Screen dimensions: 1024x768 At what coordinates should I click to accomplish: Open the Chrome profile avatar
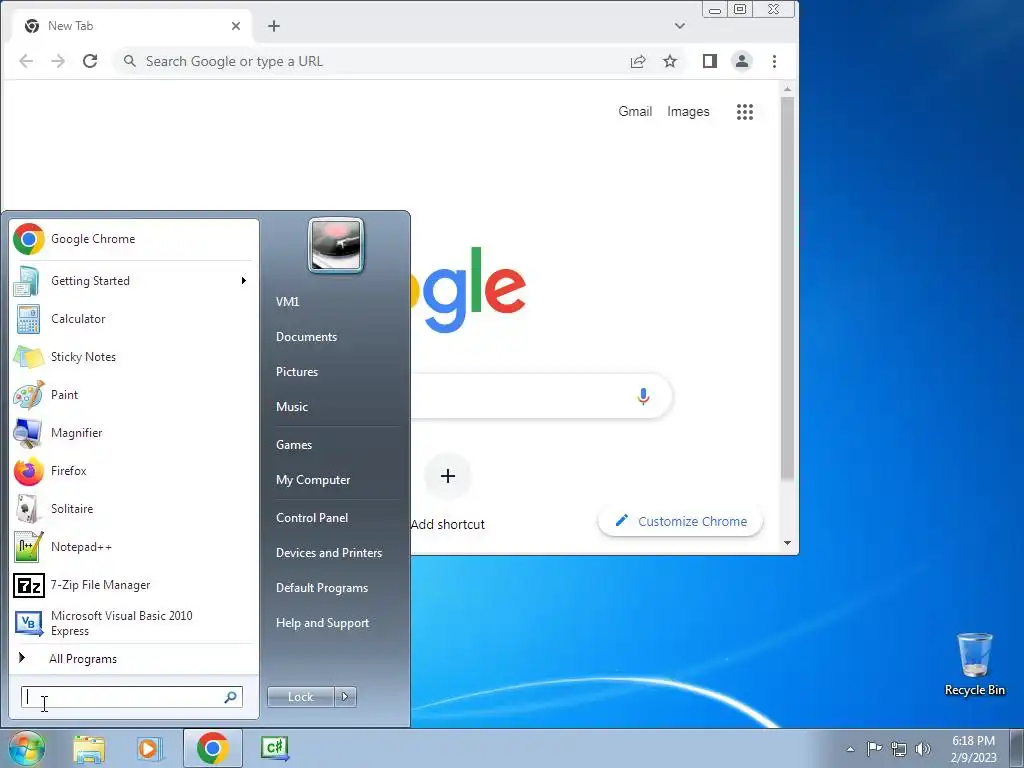pyautogui.click(x=742, y=61)
